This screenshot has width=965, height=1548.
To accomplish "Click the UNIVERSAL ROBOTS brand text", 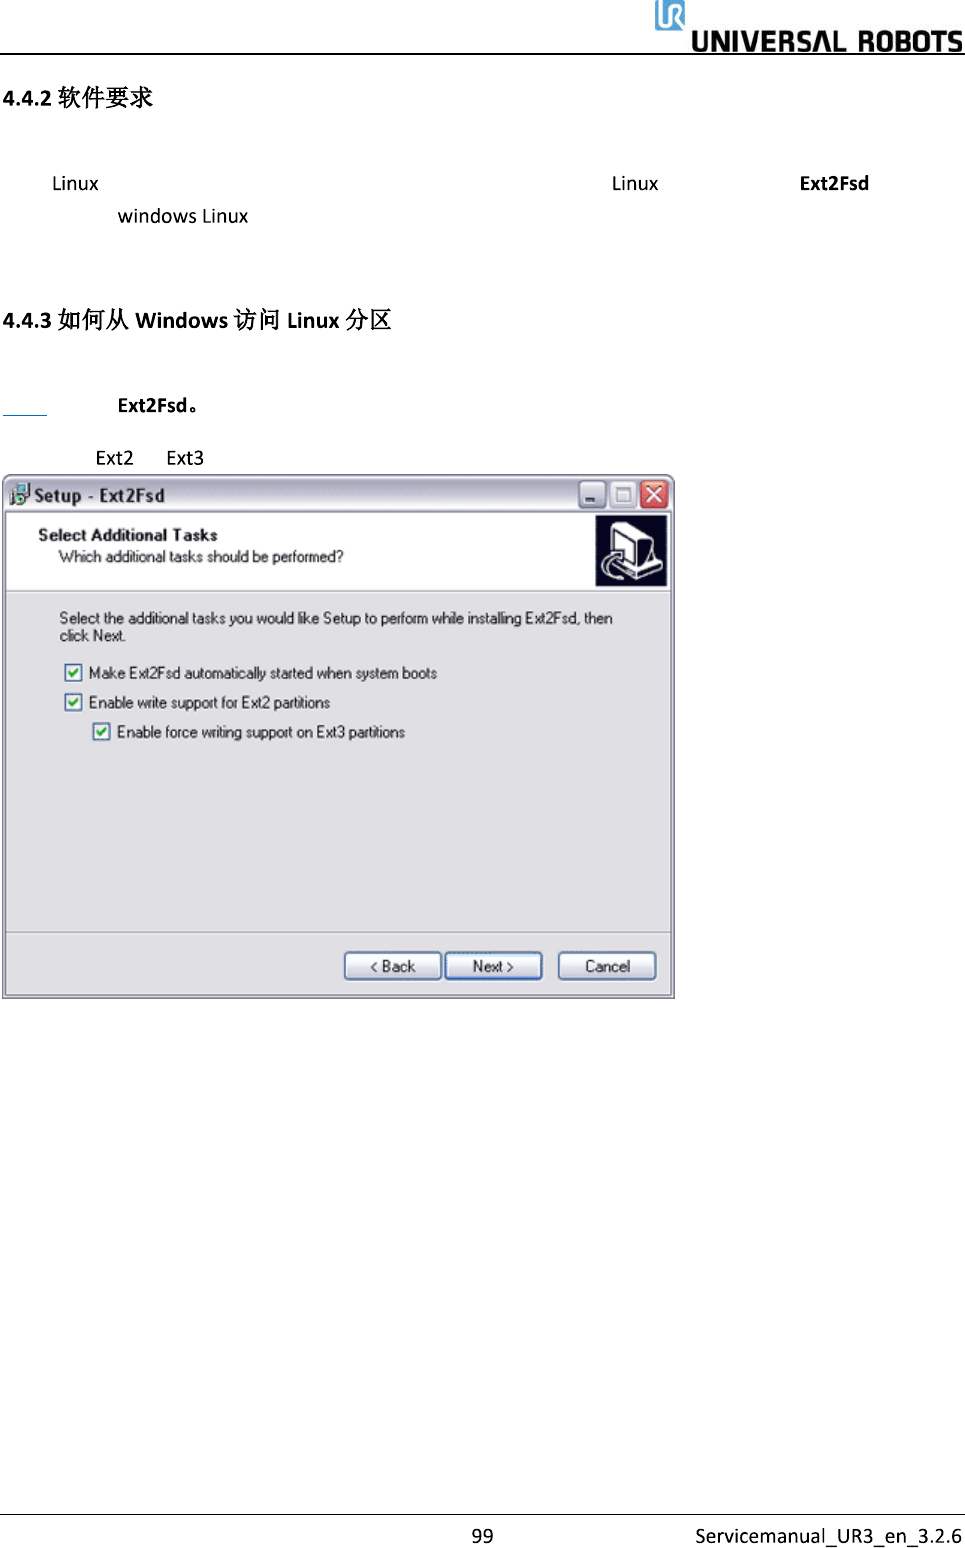I will pos(827,41).
